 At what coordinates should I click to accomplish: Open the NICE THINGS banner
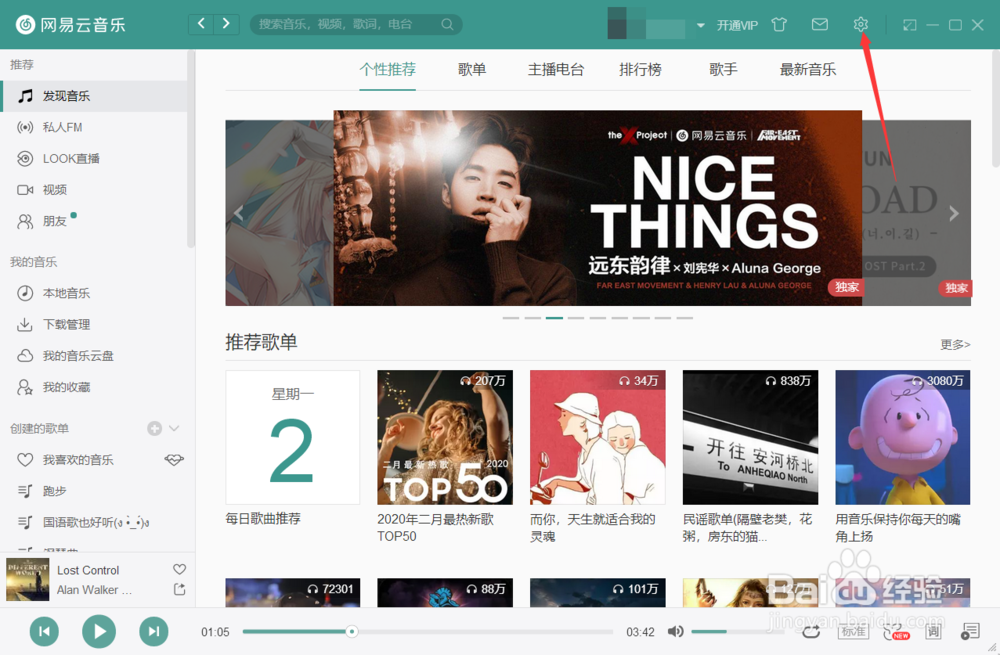598,208
